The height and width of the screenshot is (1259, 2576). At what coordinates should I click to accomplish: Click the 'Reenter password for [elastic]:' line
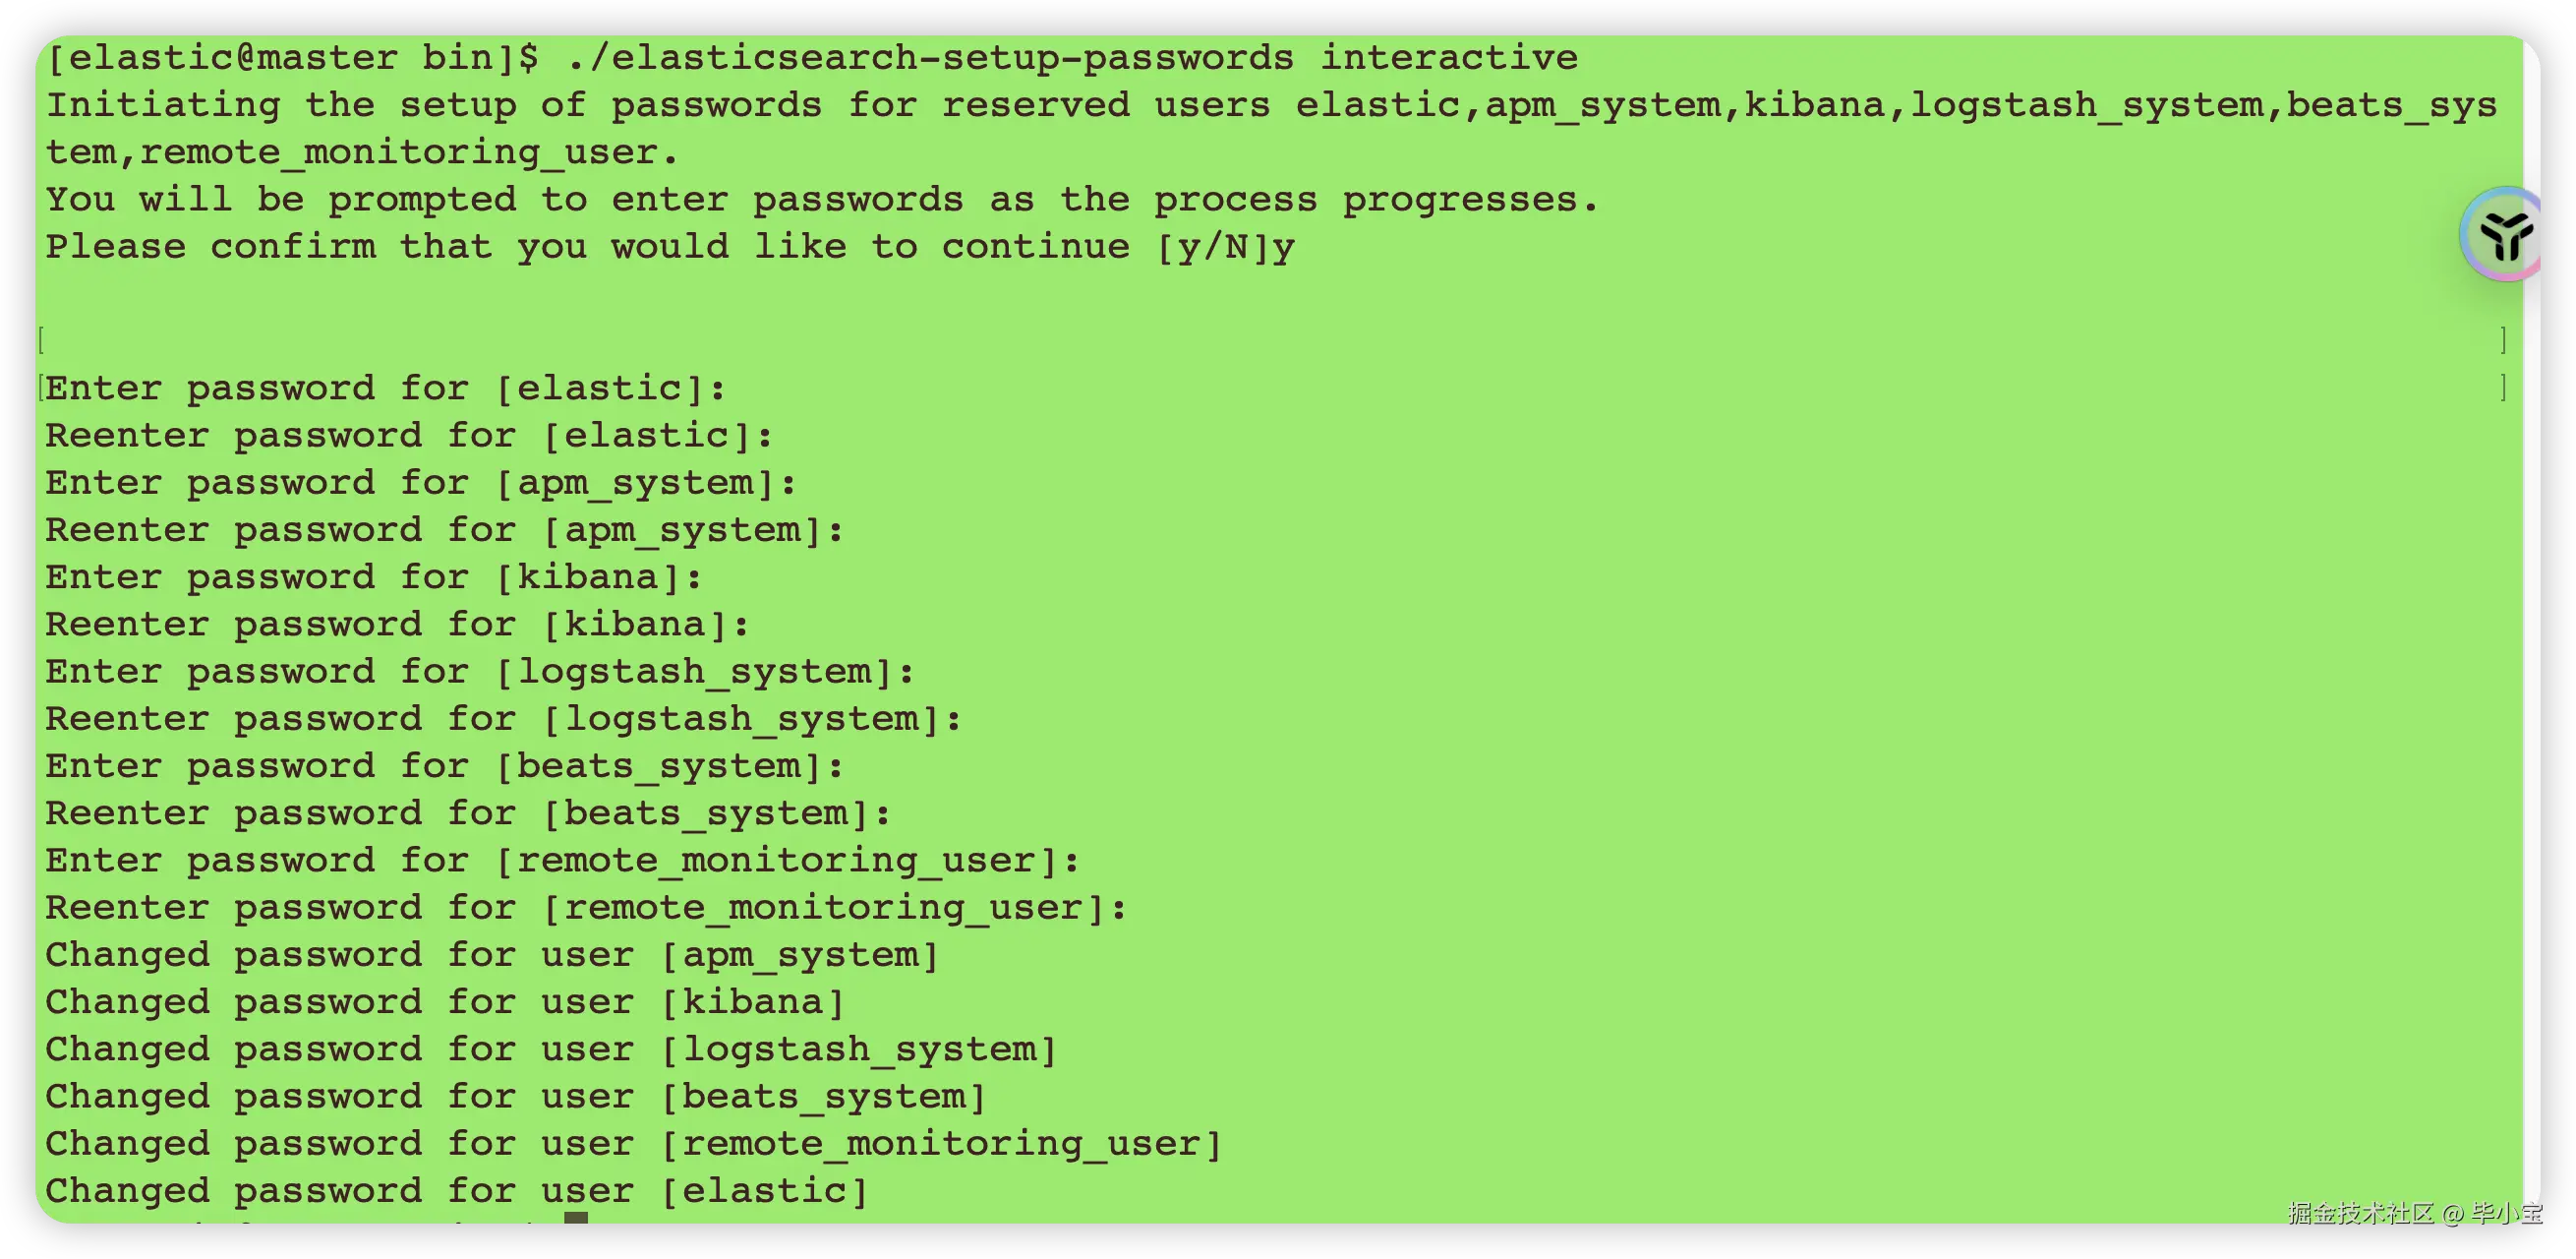pyautogui.click(x=409, y=436)
